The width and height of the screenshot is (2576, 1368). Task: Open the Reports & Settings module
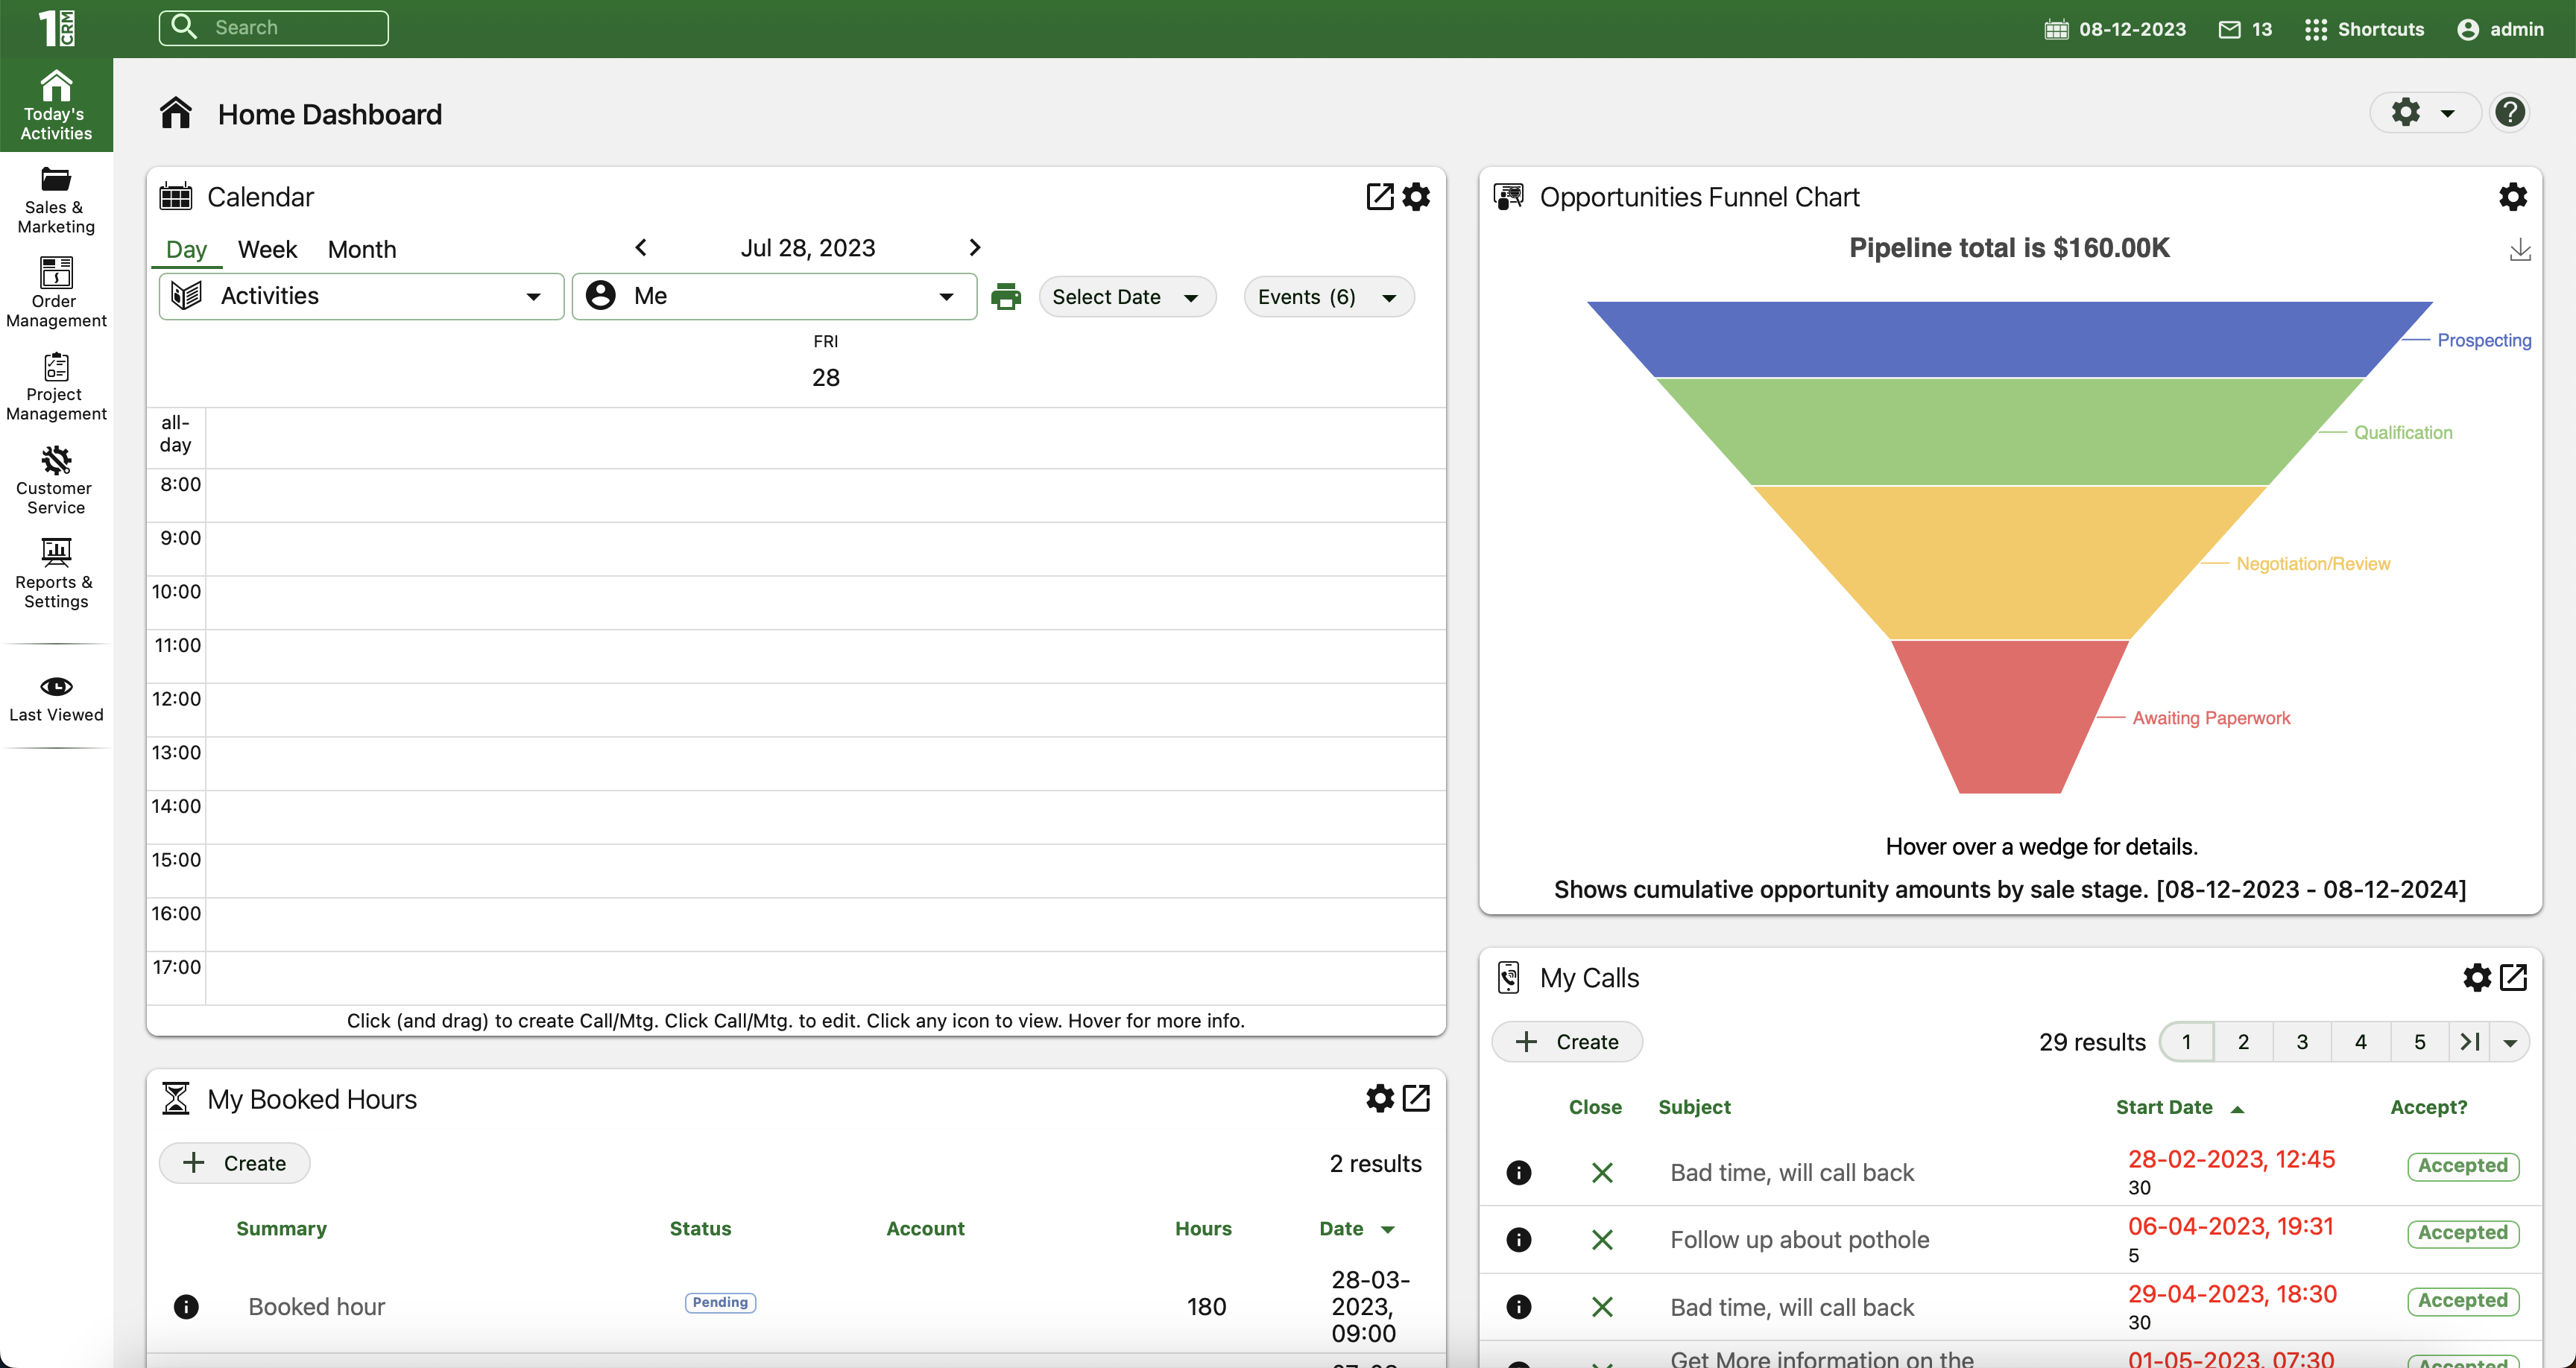56,553
